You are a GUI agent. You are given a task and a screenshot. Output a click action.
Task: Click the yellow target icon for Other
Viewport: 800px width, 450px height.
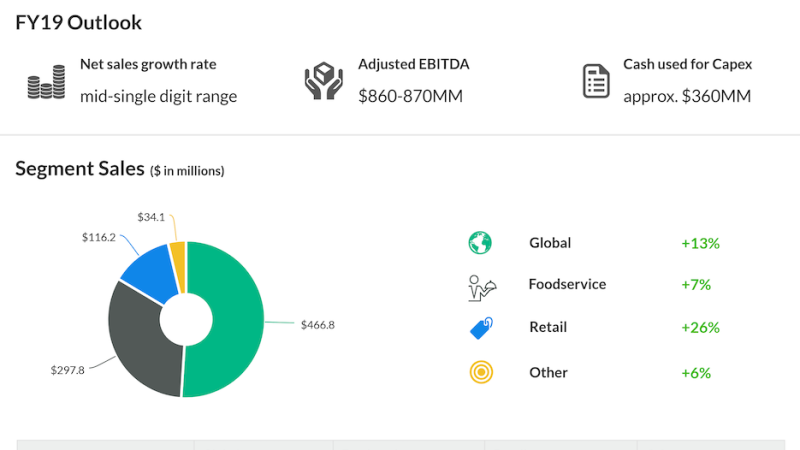click(481, 372)
